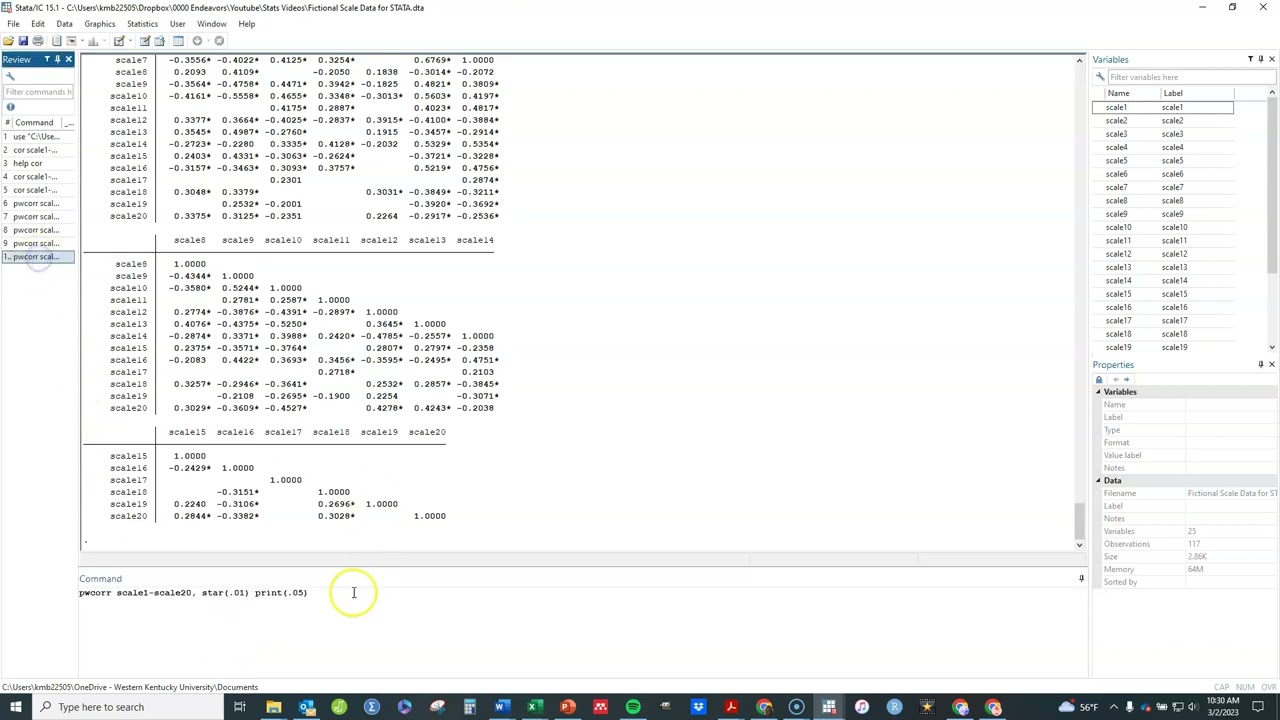Click the Clear more condition icon
The height and width of the screenshot is (720, 1280).
point(197,41)
